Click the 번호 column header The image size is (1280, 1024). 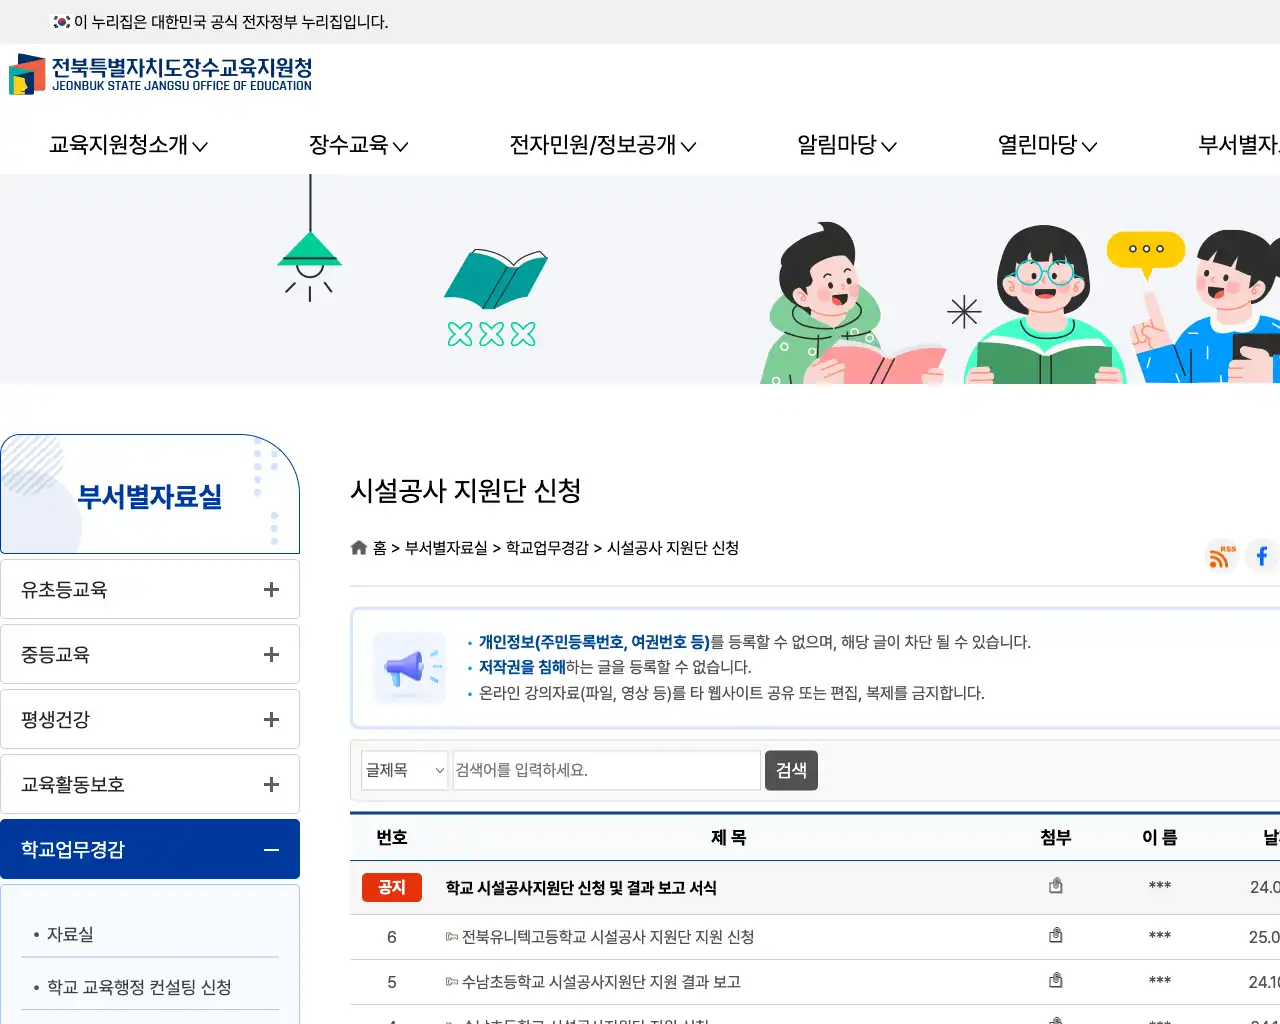click(392, 838)
